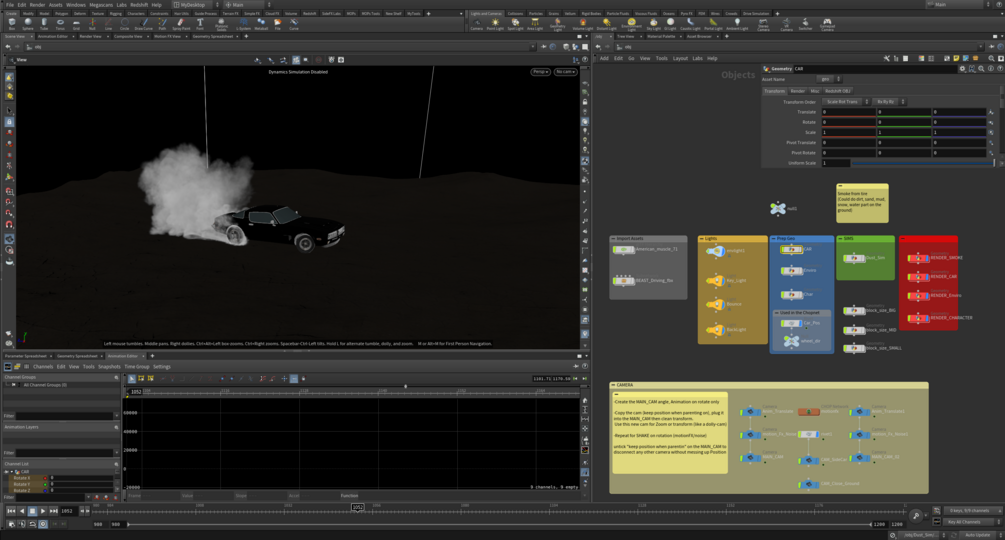Click the Auto Update button

pyautogui.click(x=976, y=535)
